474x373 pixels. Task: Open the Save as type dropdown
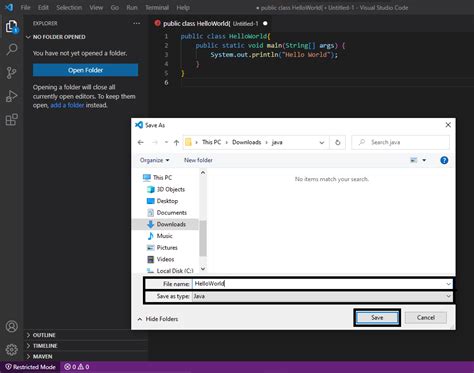point(322,296)
